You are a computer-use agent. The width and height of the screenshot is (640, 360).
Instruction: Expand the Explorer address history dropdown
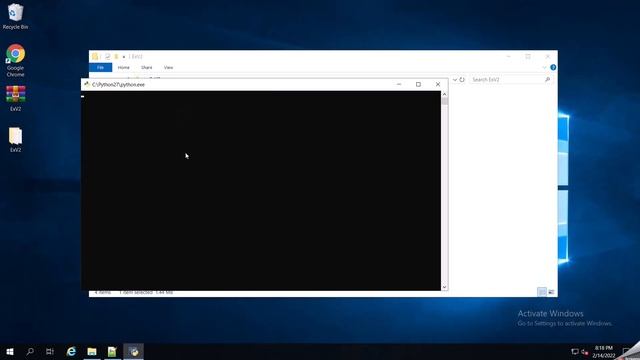click(455, 80)
